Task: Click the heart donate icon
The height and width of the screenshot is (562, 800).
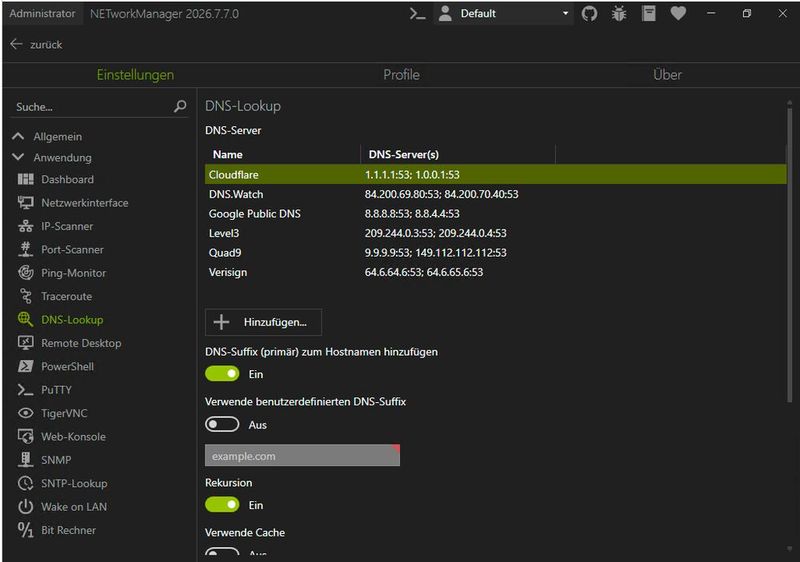Action: [x=678, y=13]
